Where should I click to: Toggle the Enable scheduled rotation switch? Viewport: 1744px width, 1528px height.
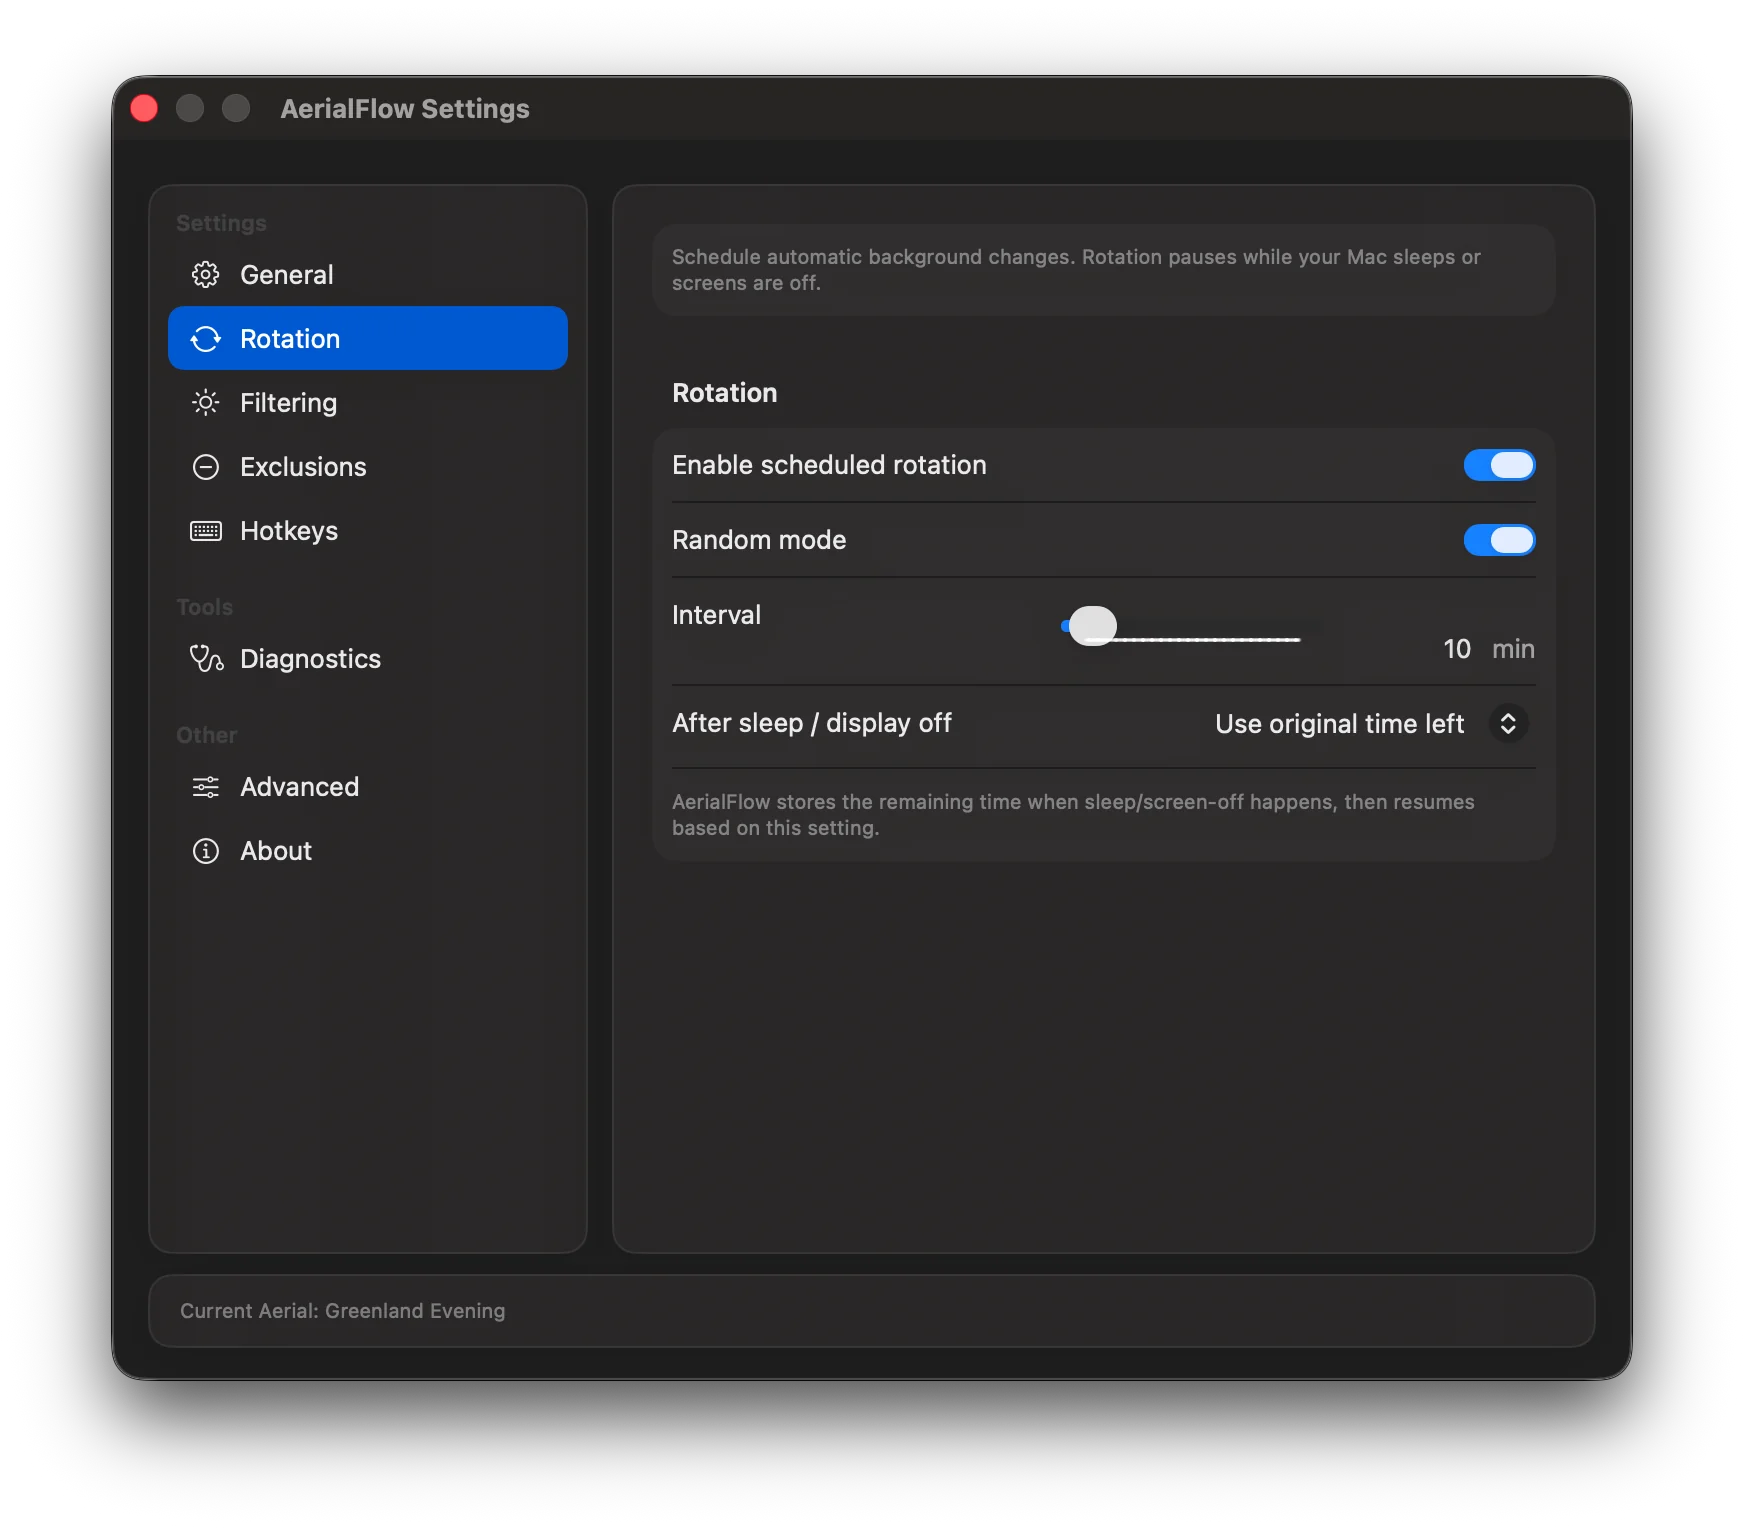tap(1498, 465)
